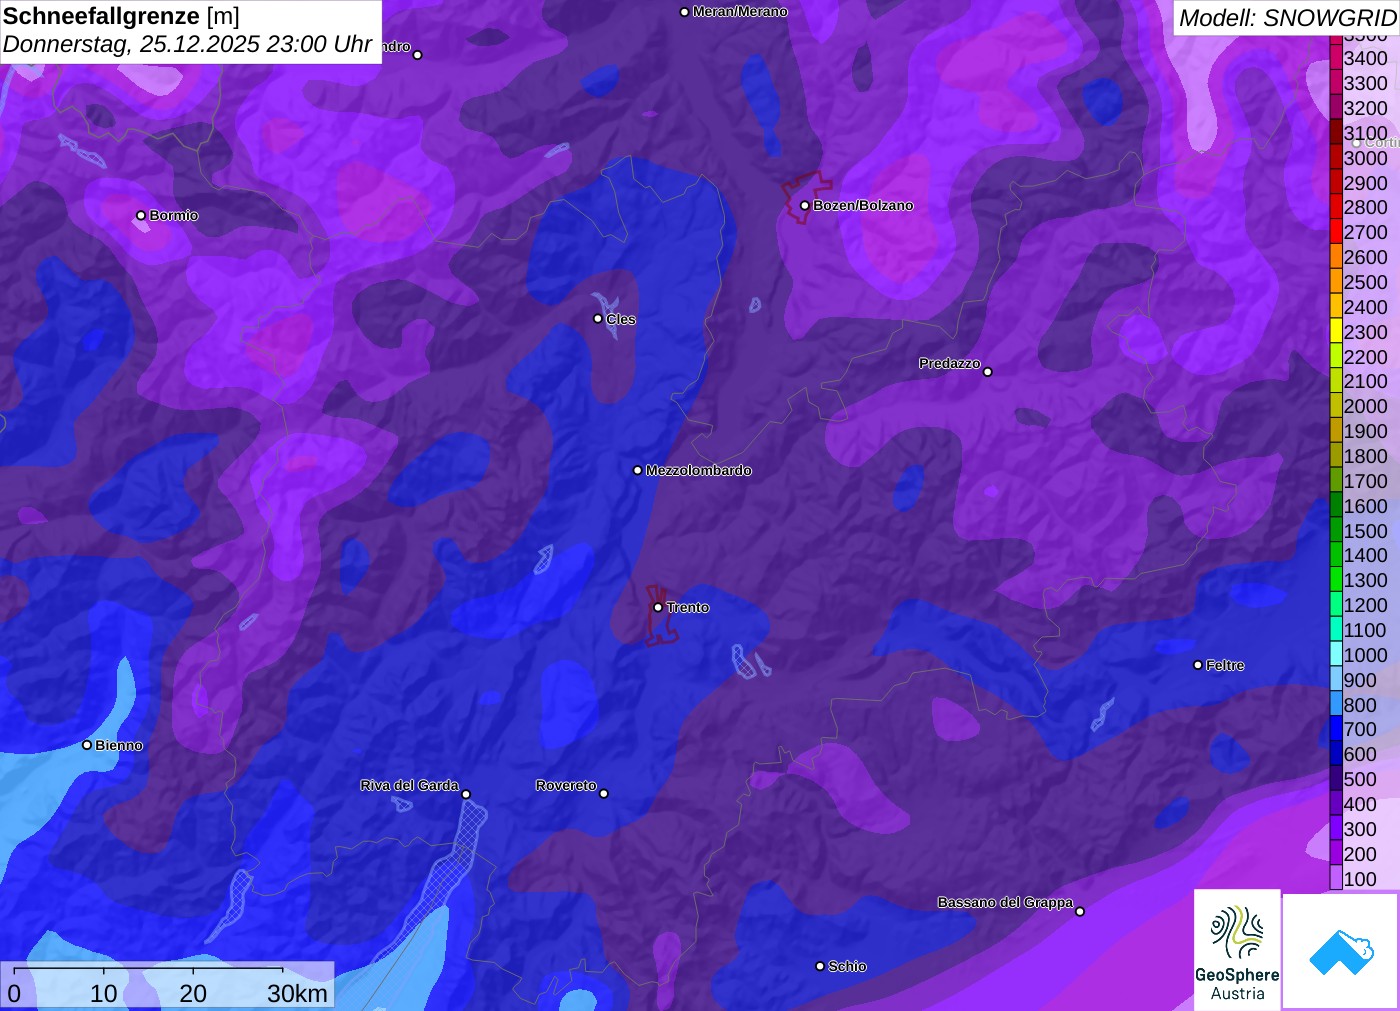Click the Mezzolombardo location marker

638,470
